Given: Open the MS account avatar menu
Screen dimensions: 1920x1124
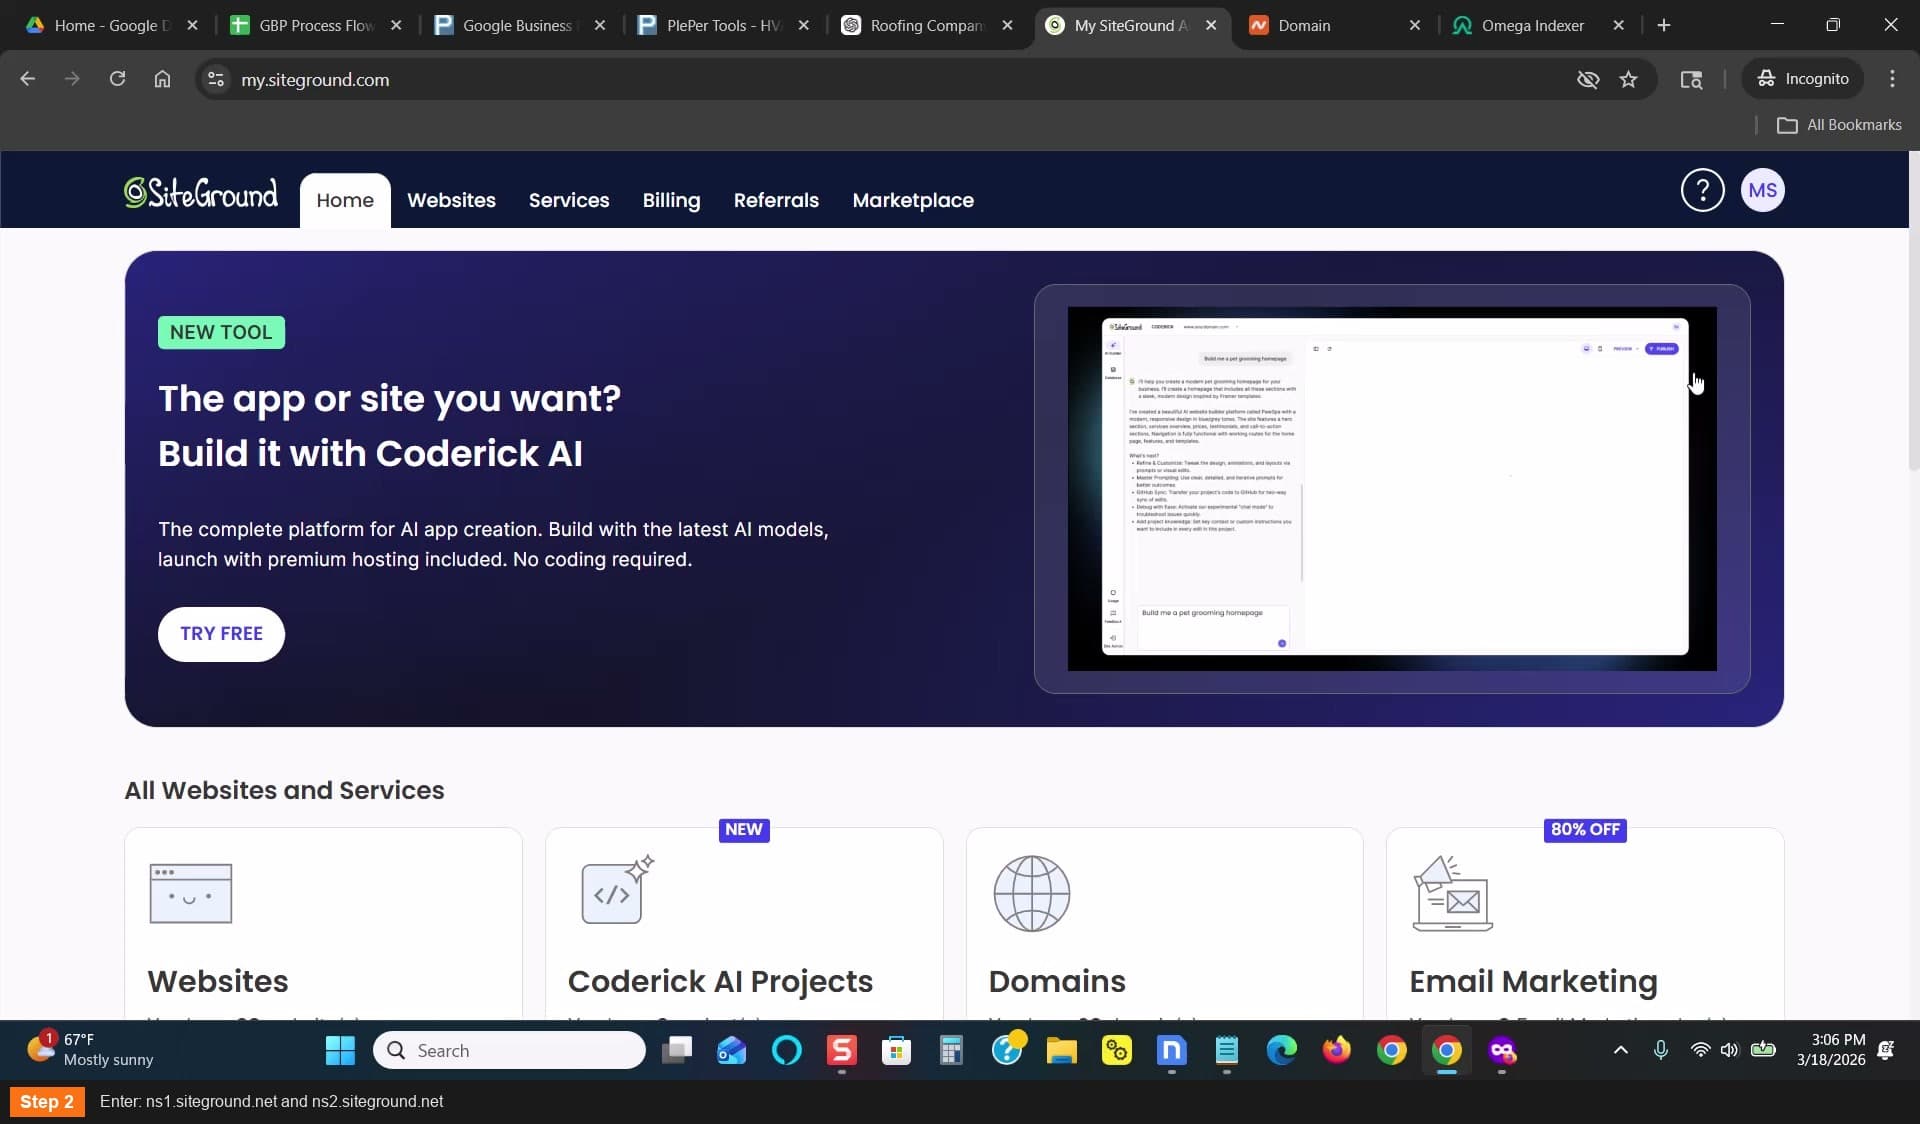Looking at the screenshot, I should [1762, 190].
